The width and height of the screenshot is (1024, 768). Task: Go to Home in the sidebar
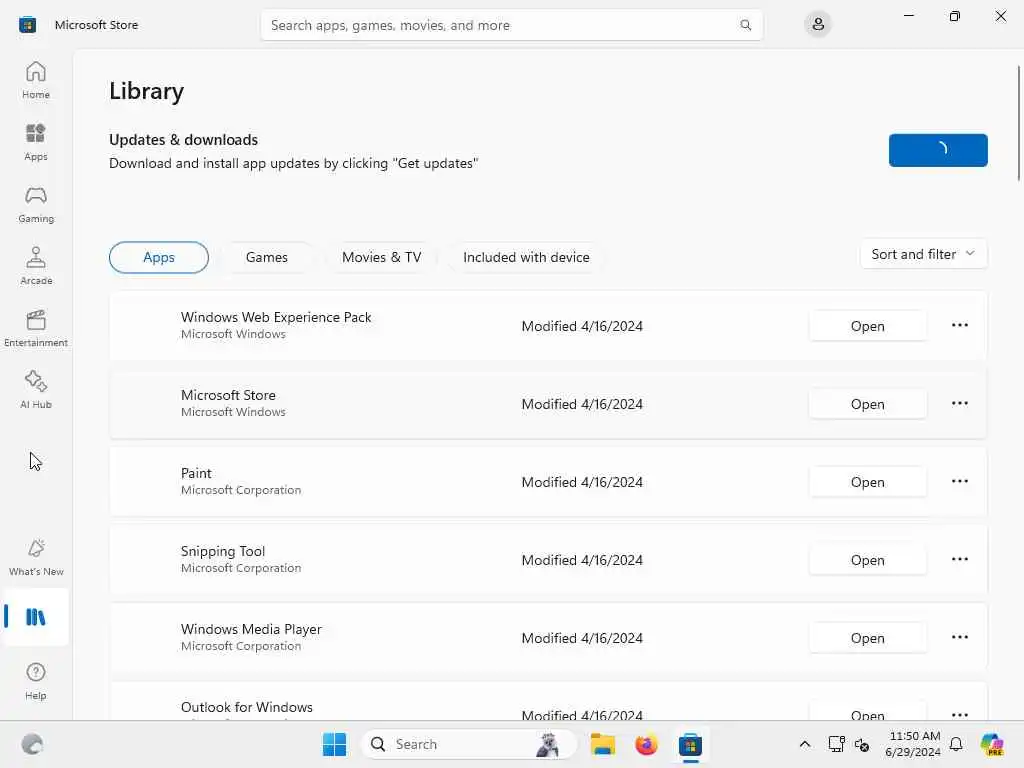(36, 80)
